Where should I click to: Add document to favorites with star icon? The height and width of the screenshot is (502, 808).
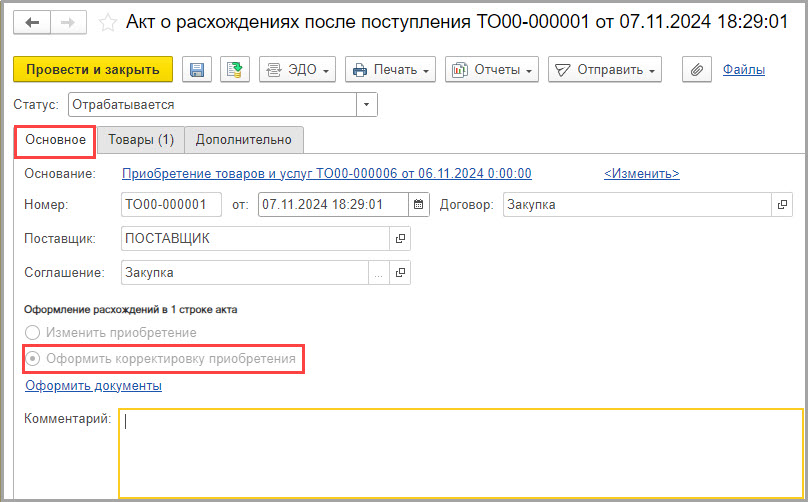coord(108,23)
